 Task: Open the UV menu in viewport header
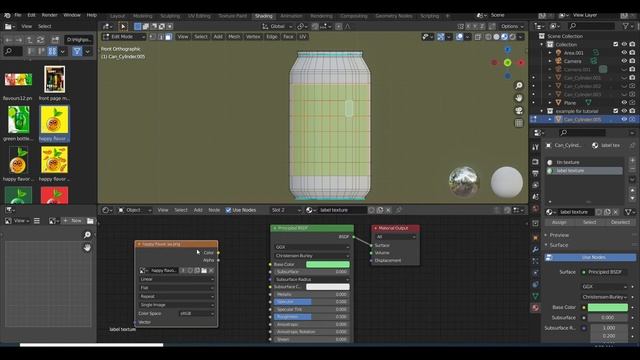click(302, 37)
